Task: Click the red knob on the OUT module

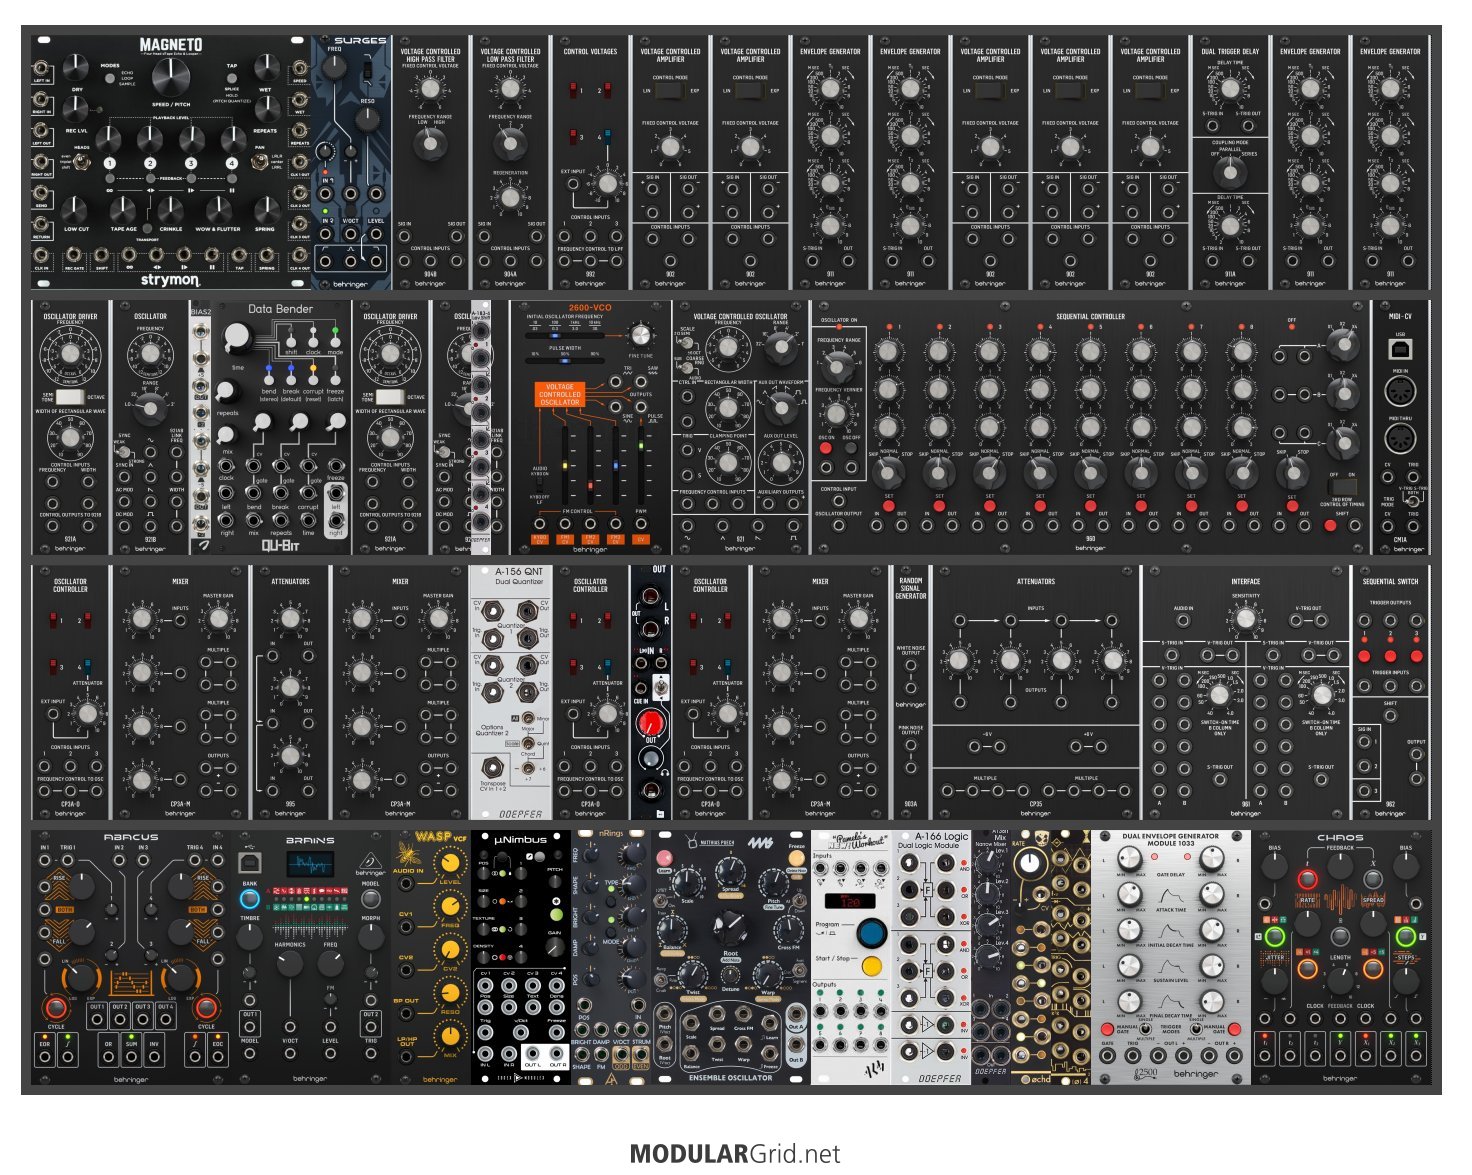Action: [650, 722]
